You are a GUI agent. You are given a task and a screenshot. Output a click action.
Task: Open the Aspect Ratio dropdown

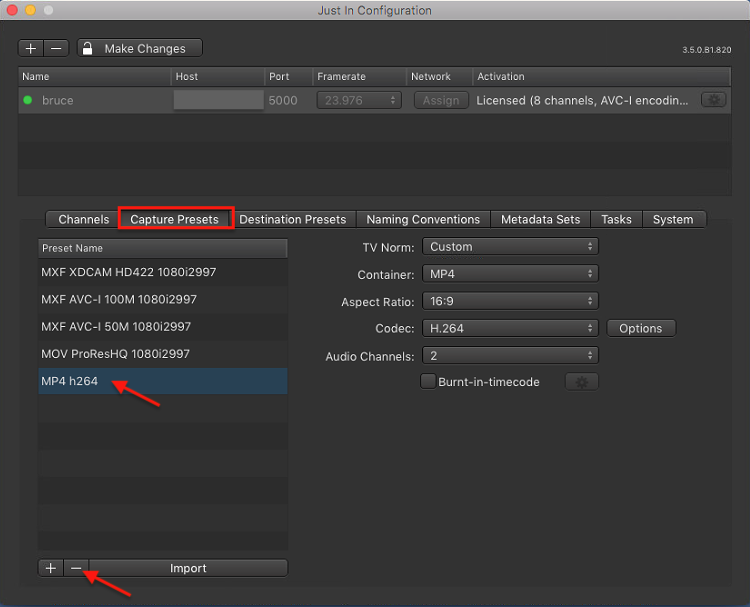click(x=510, y=301)
